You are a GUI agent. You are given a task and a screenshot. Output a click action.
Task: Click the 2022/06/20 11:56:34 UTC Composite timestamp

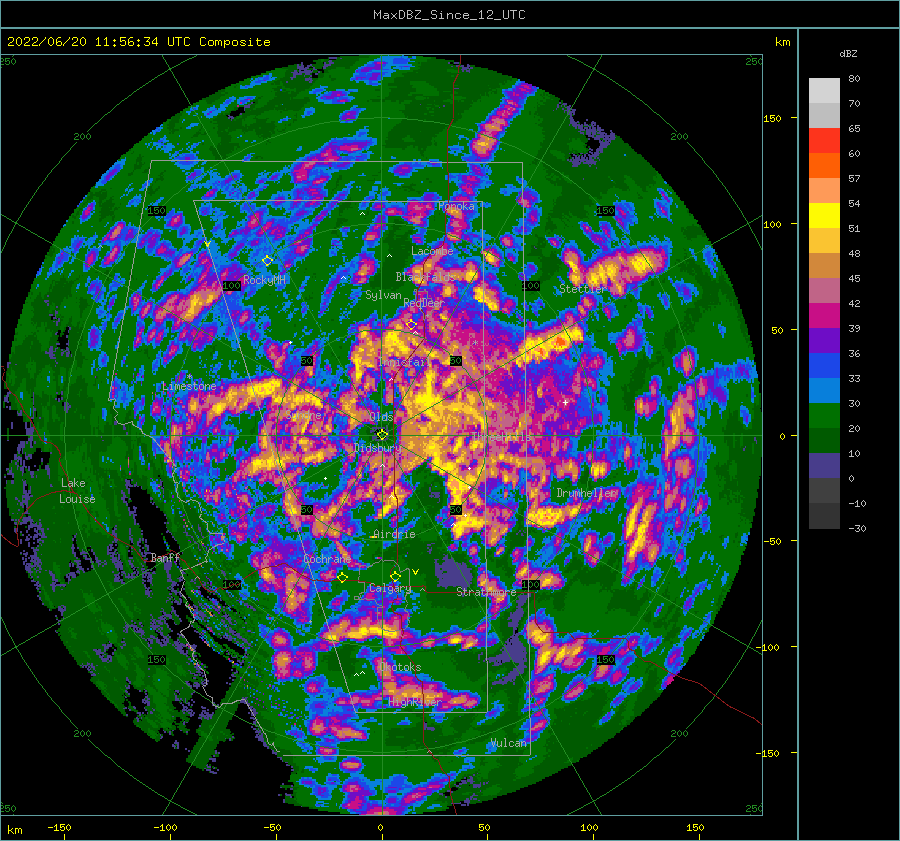click(x=138, y=42)
